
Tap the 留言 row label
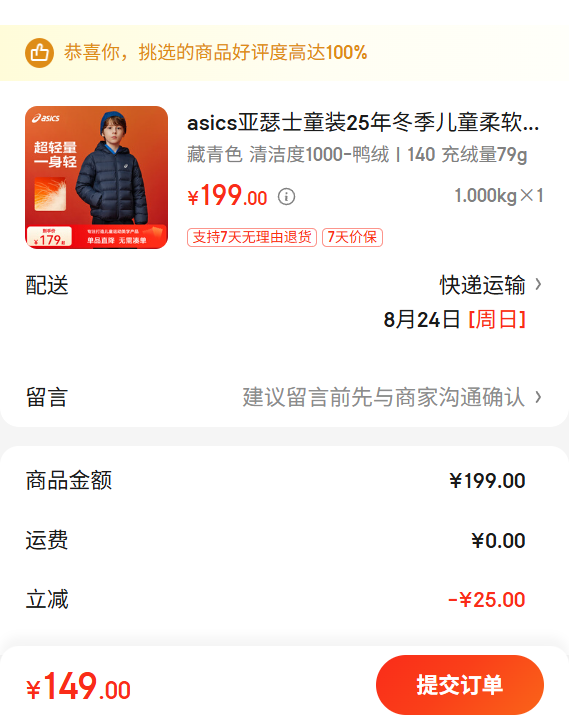[47, 397]
